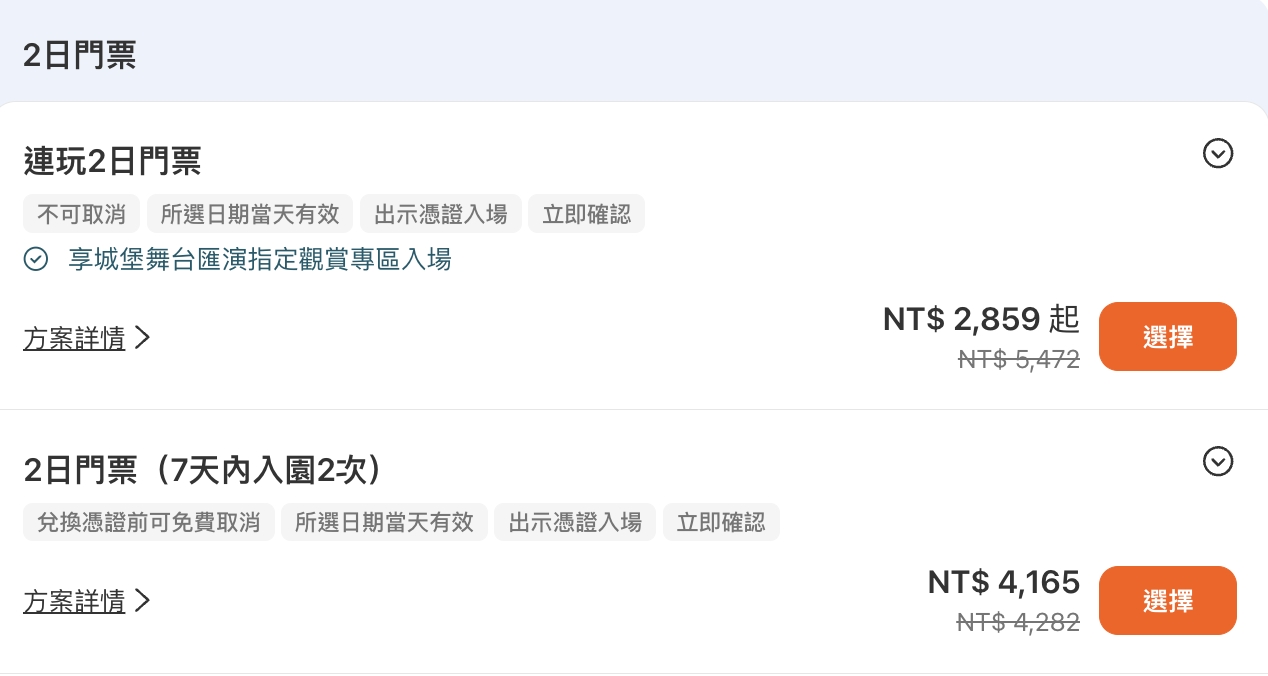
Task: Click the 所選日期當天有效 tag on first card
Action: [x=250, y=213]
